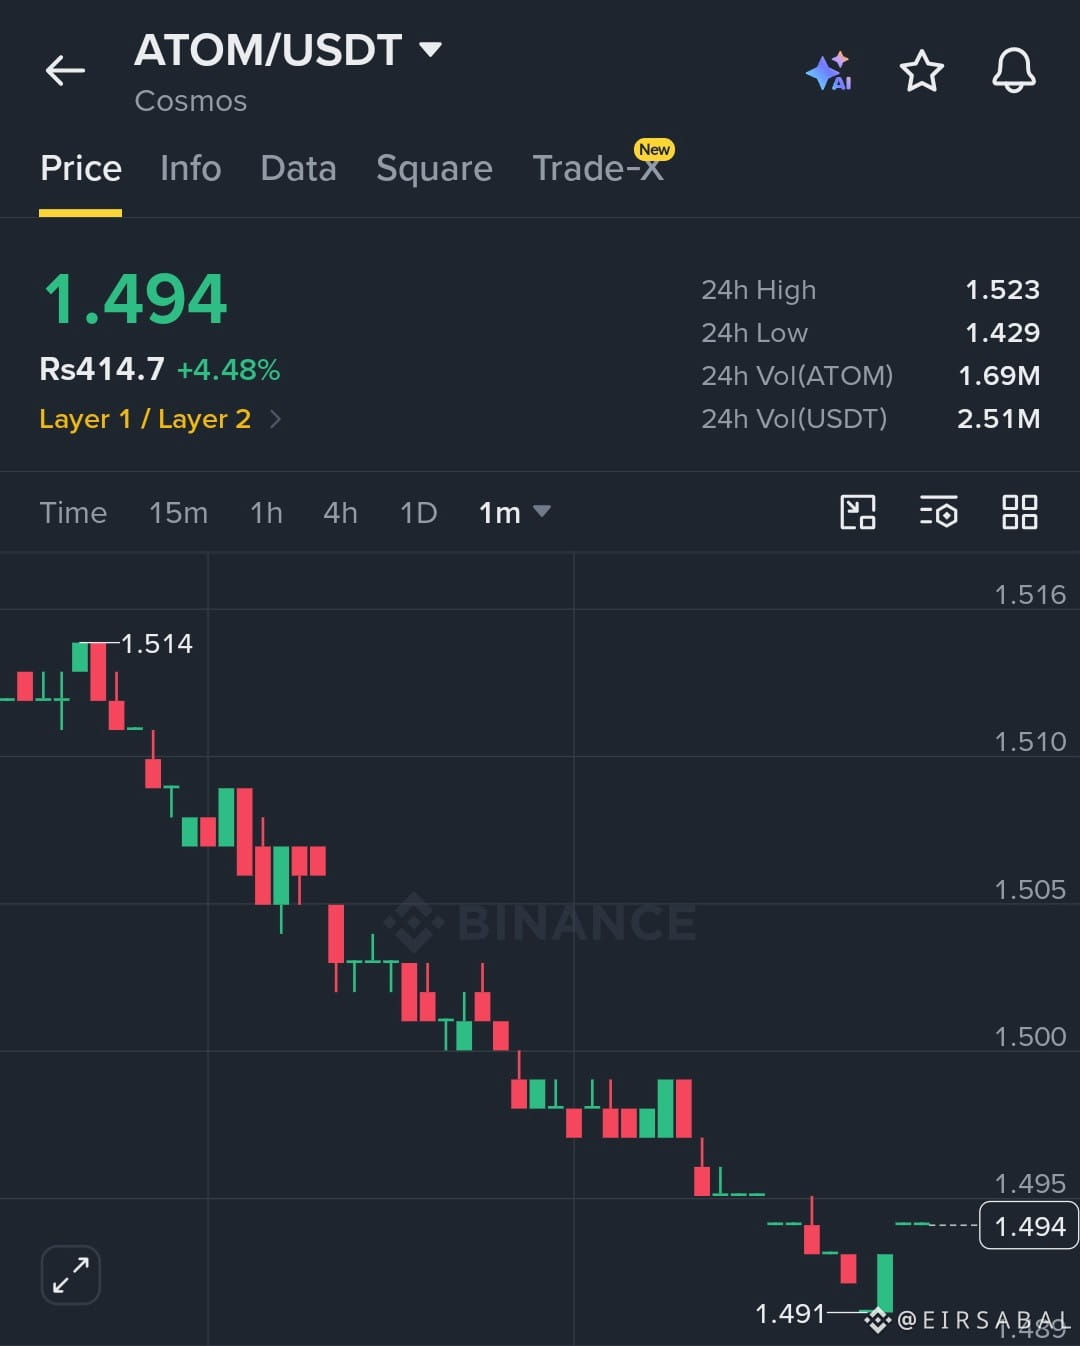
Task: Expand chart to fullscreen
Action: [71, 1275]
